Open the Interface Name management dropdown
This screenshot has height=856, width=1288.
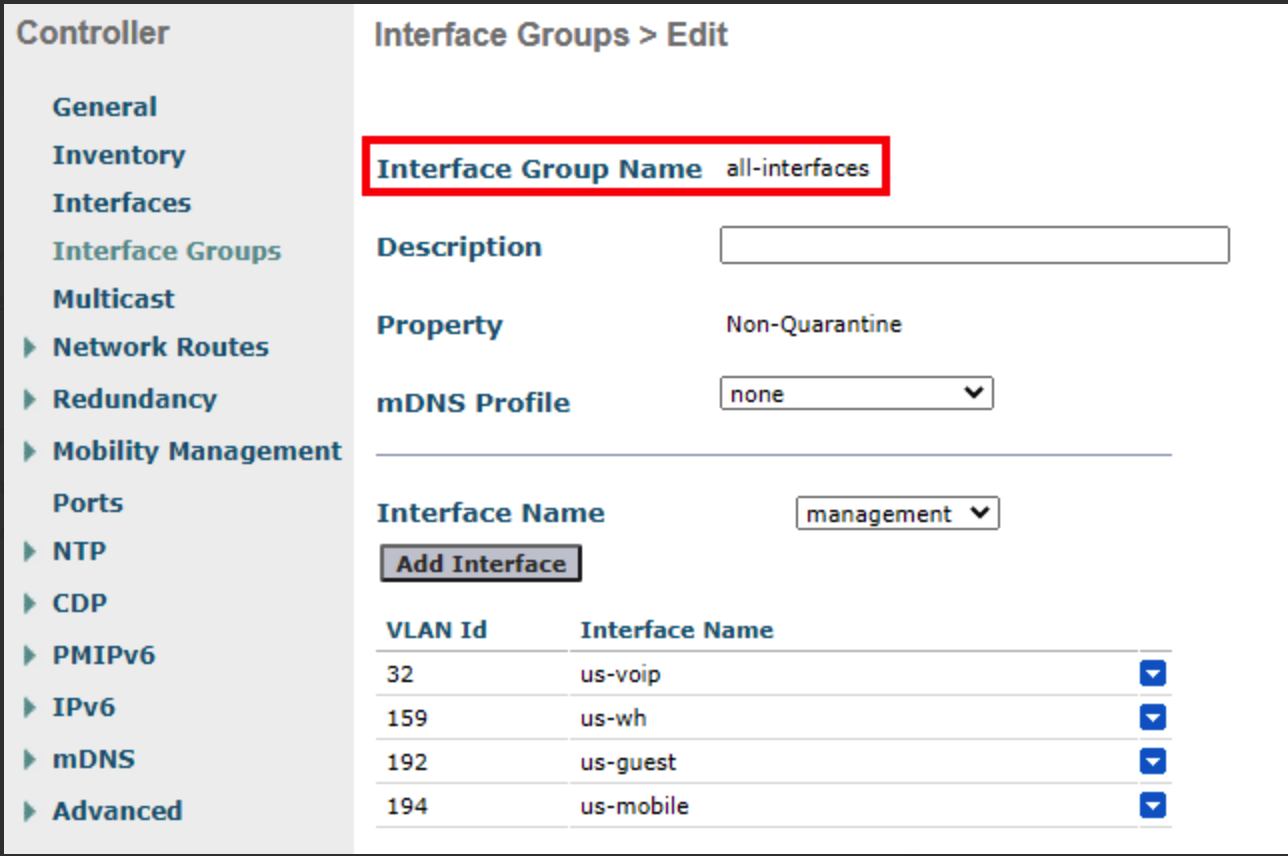point(897,514)
